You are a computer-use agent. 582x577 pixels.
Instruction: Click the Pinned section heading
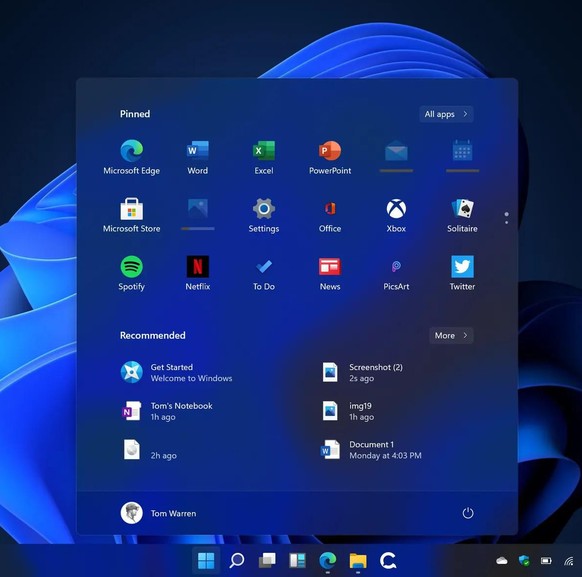coord(135,114)
